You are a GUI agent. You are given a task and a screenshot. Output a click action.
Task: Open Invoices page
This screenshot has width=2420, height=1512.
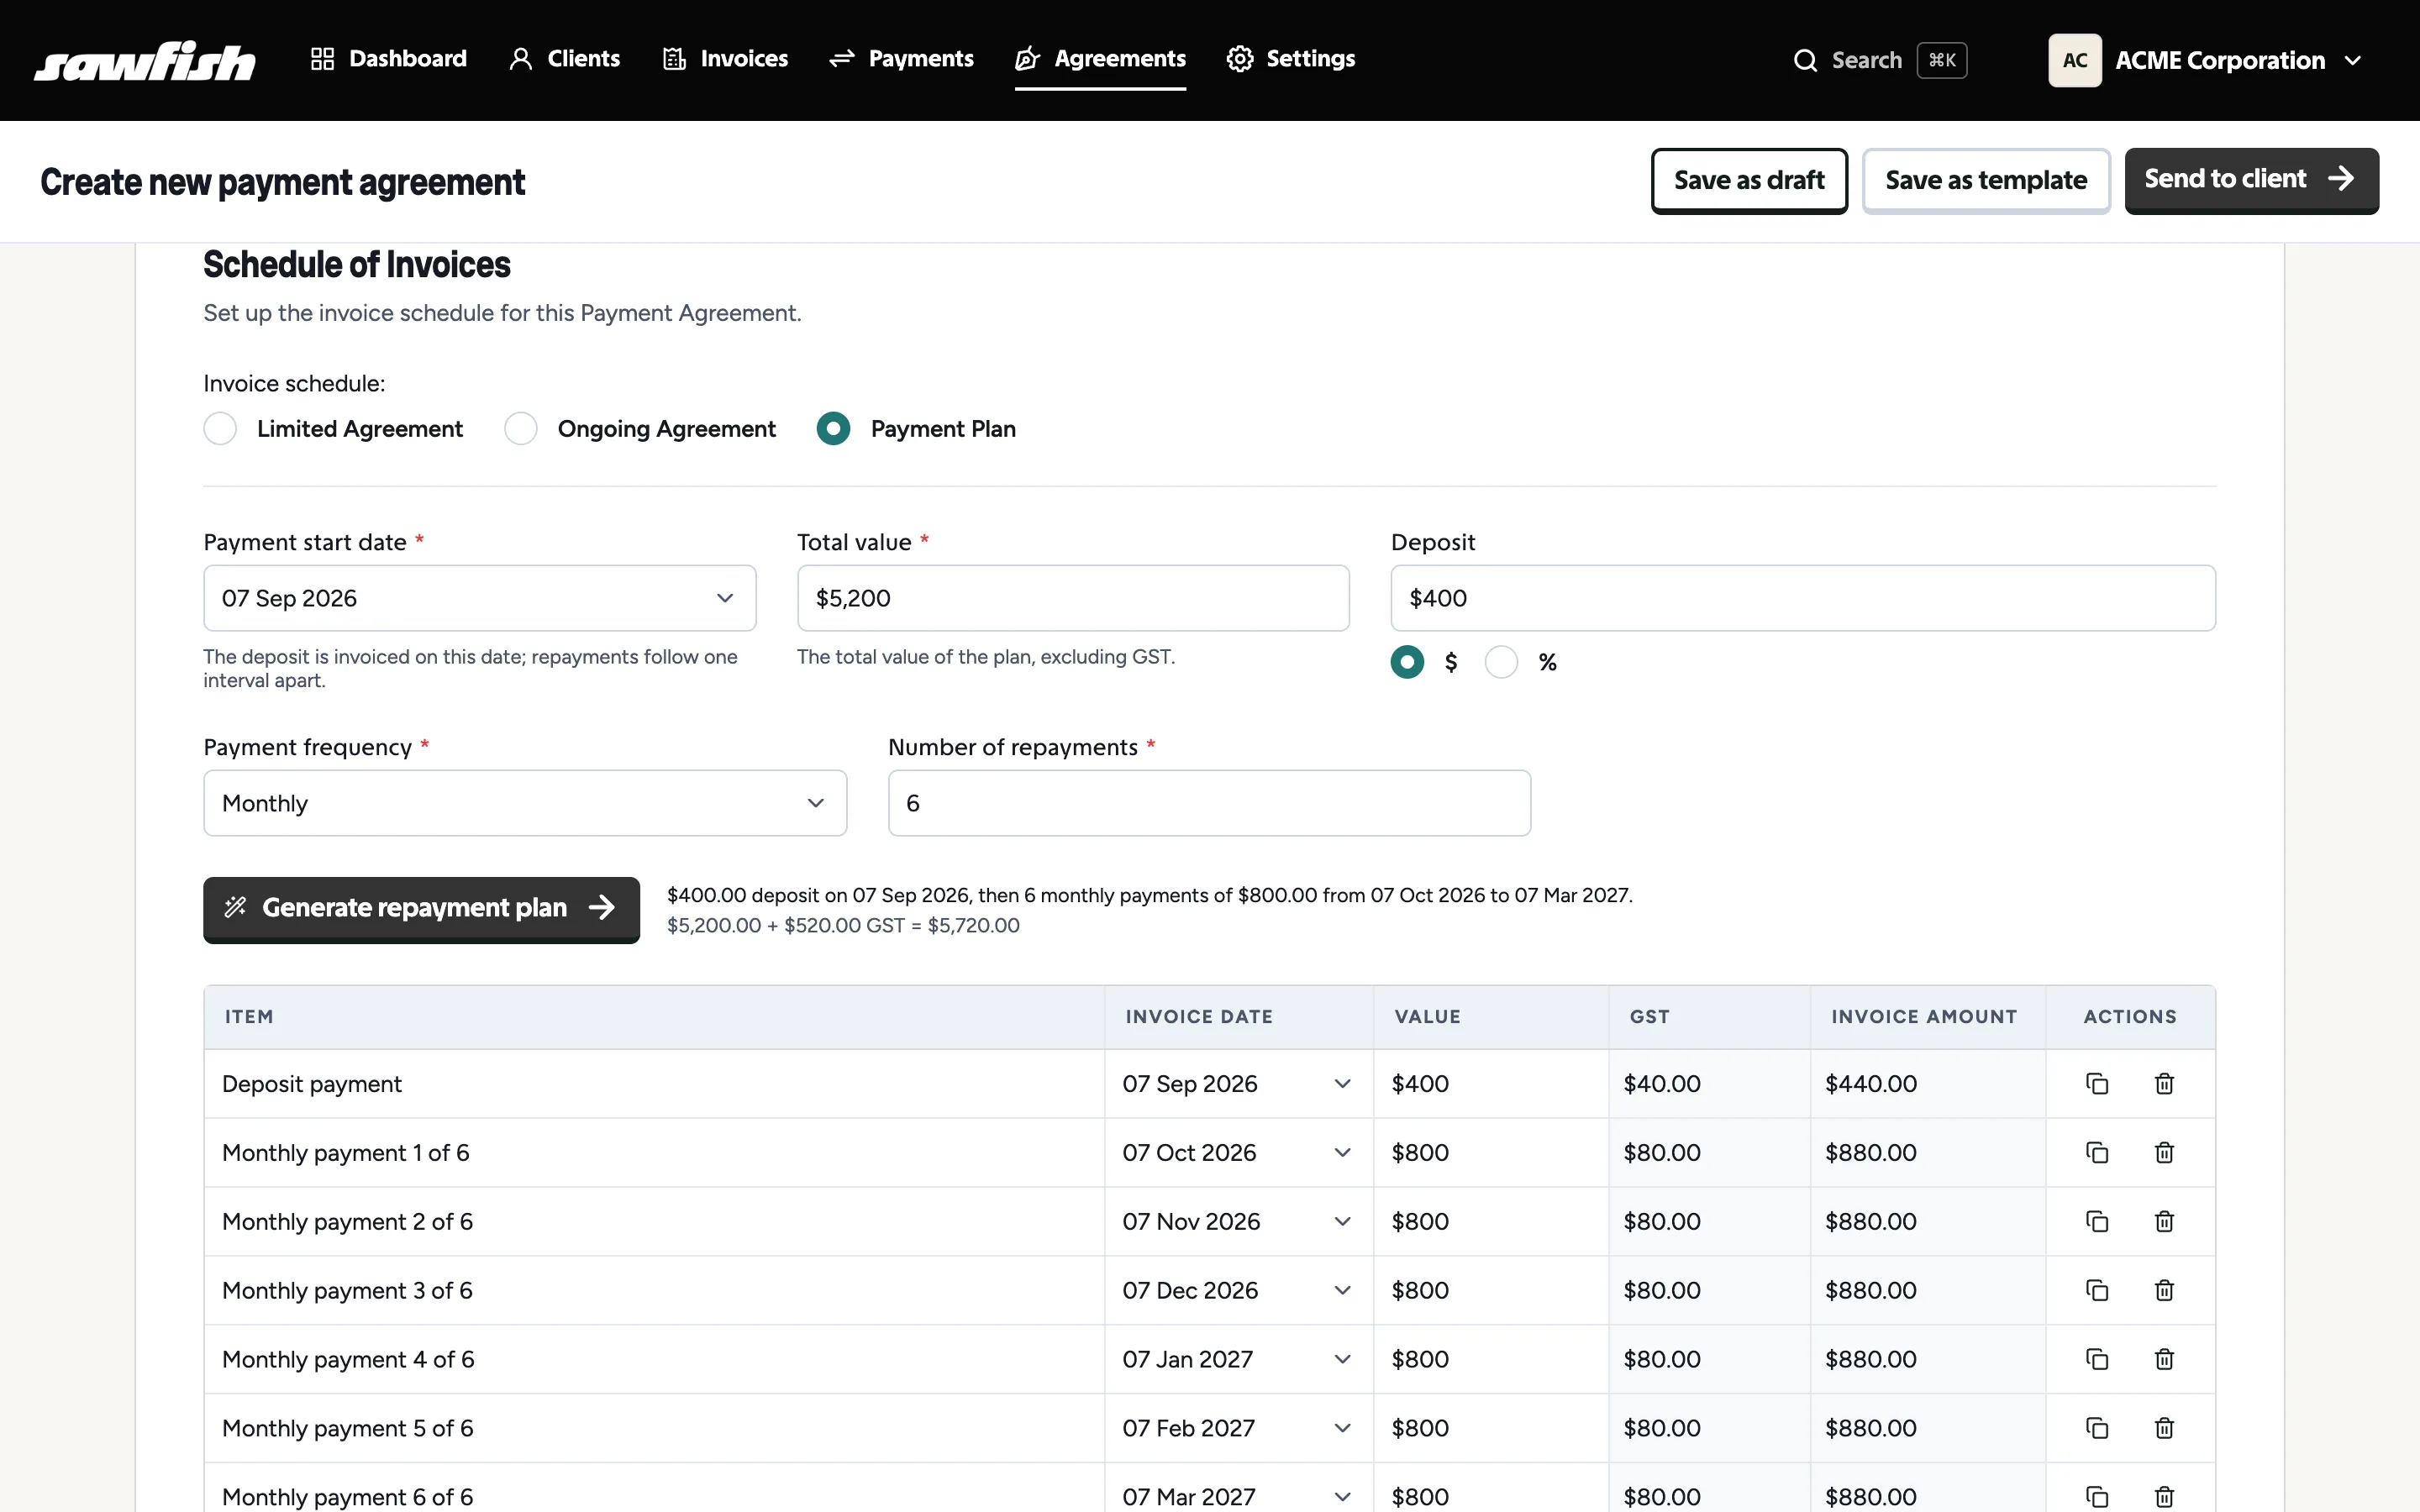coord(725,59)
